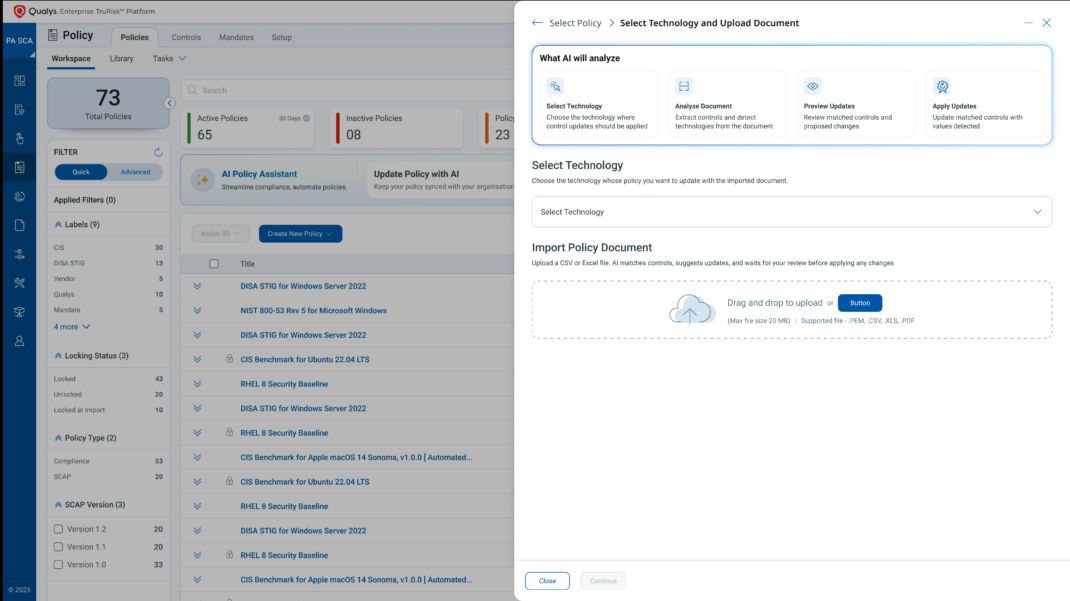Switch to the Policies tab

134,38
